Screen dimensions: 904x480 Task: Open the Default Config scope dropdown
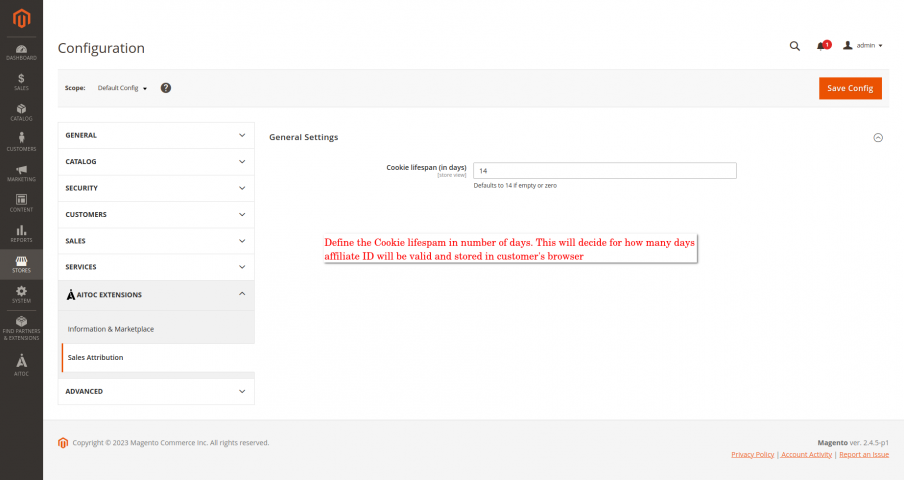(122, 88)
